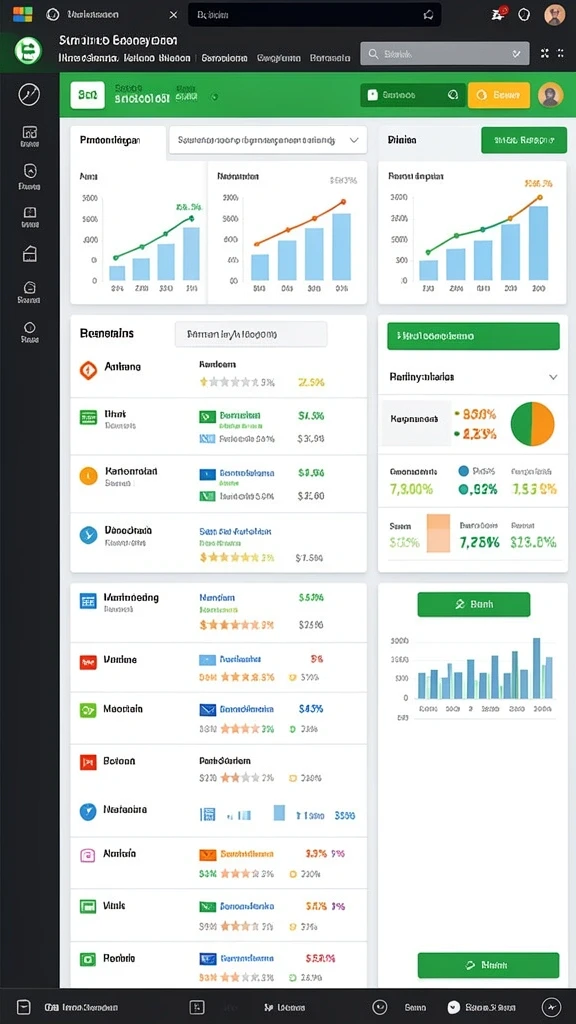Click the leftmost icon in the bottom taskbar
Screen dimensions: 576x1024
tap(24, 1007)
